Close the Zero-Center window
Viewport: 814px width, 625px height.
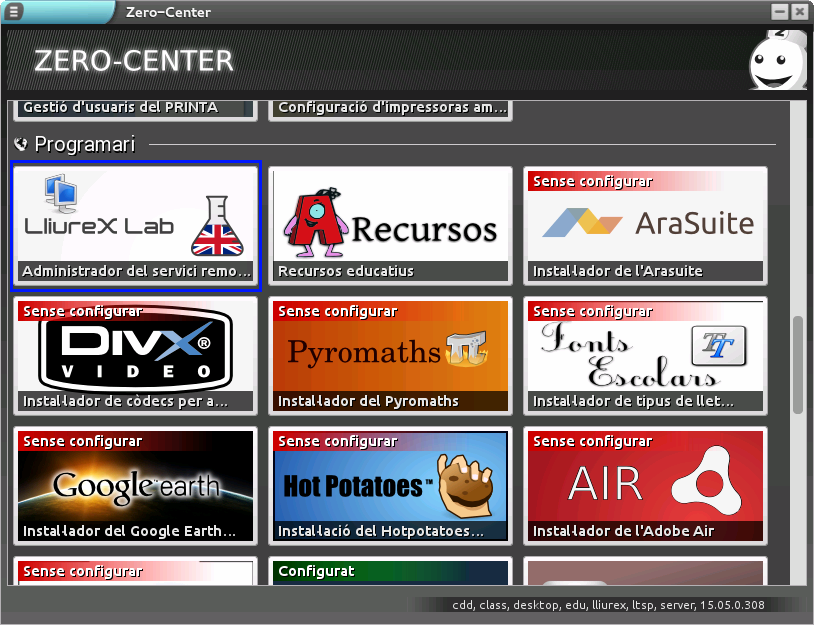(799, 12)
